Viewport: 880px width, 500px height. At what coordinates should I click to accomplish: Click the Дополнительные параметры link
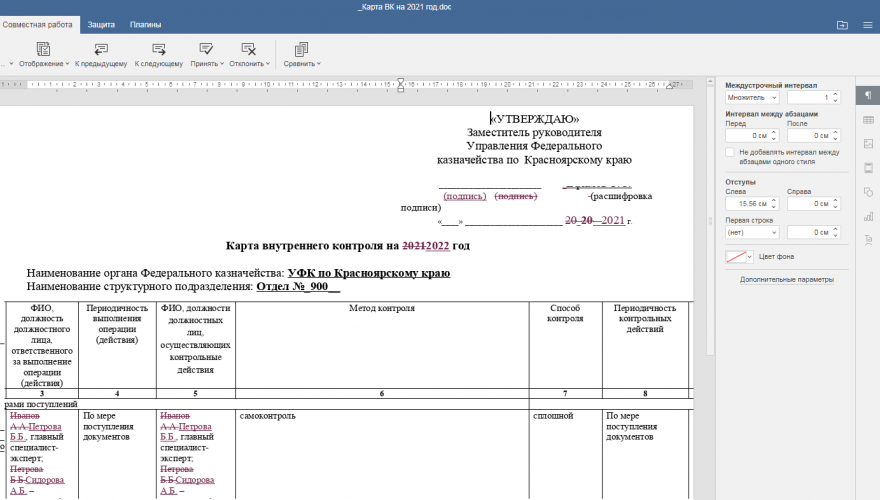[x=786, y=280]
